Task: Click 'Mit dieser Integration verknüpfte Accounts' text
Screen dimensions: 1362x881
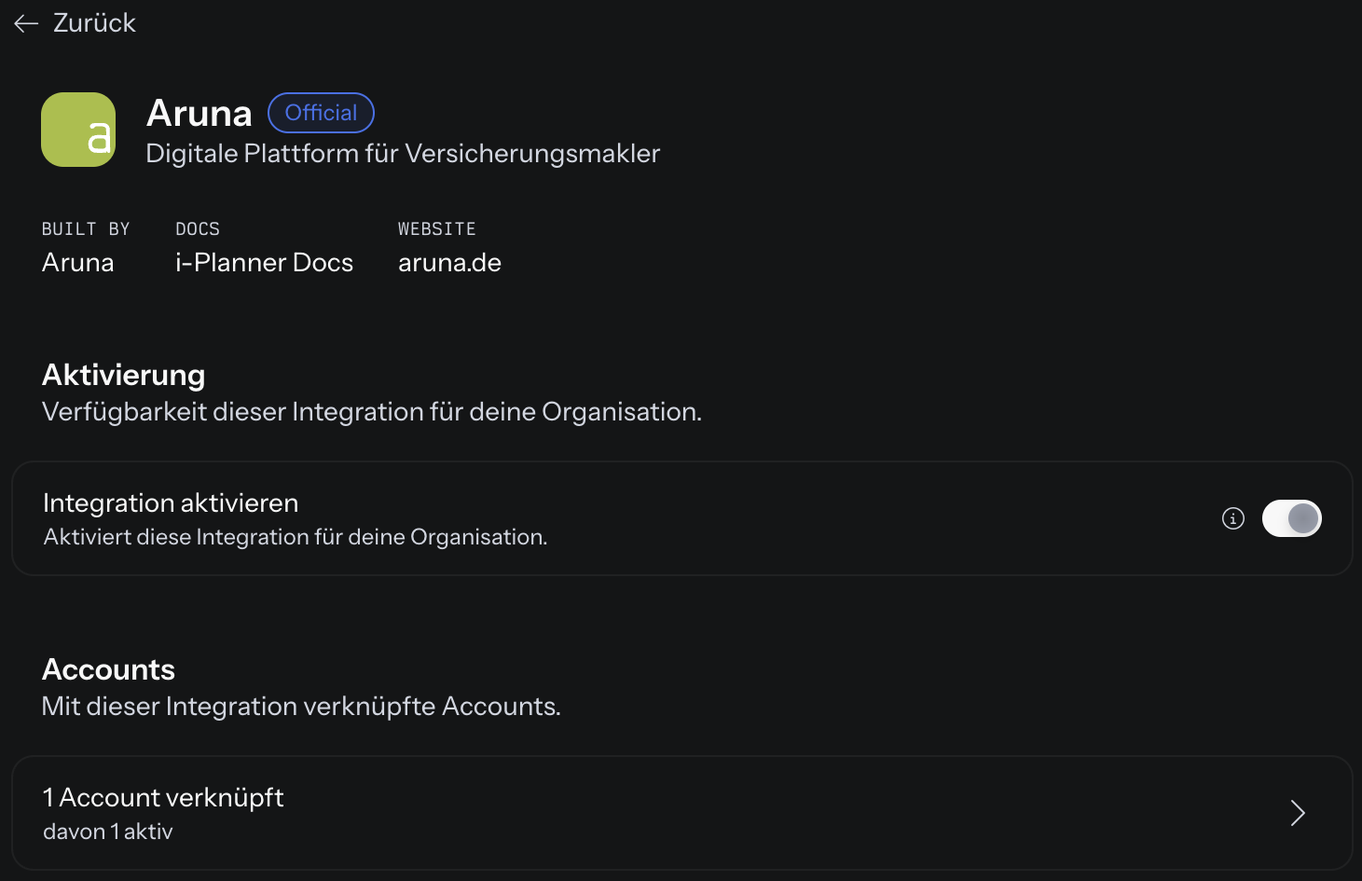Action: pos(301,706)
